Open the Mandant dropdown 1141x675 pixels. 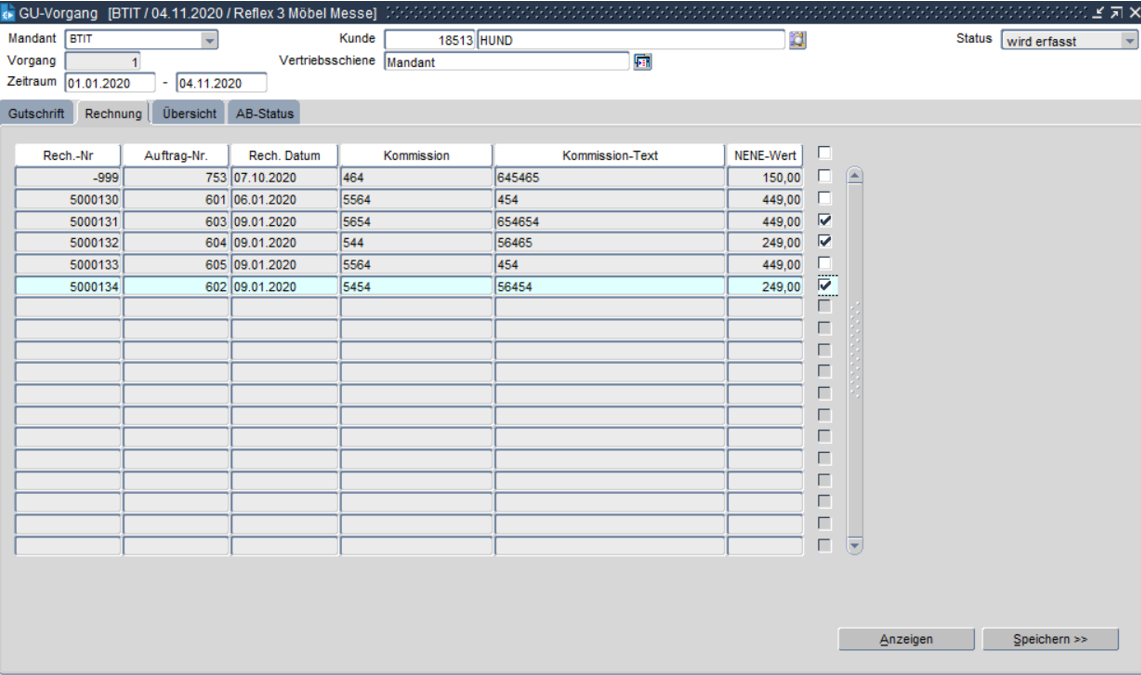coord(209,40)
